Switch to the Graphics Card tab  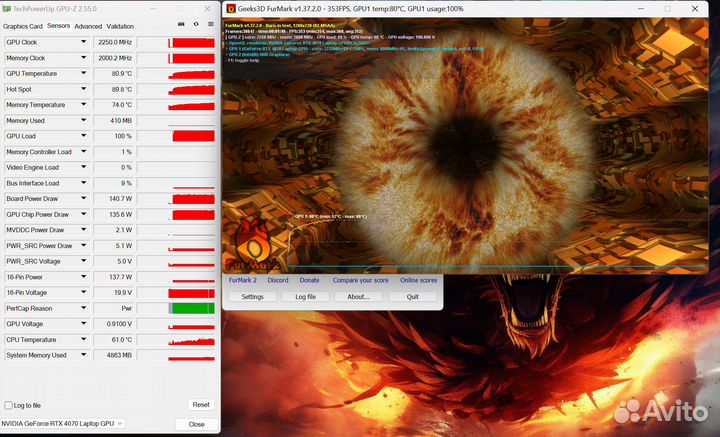pyautogui.click(x=23, y=26)
